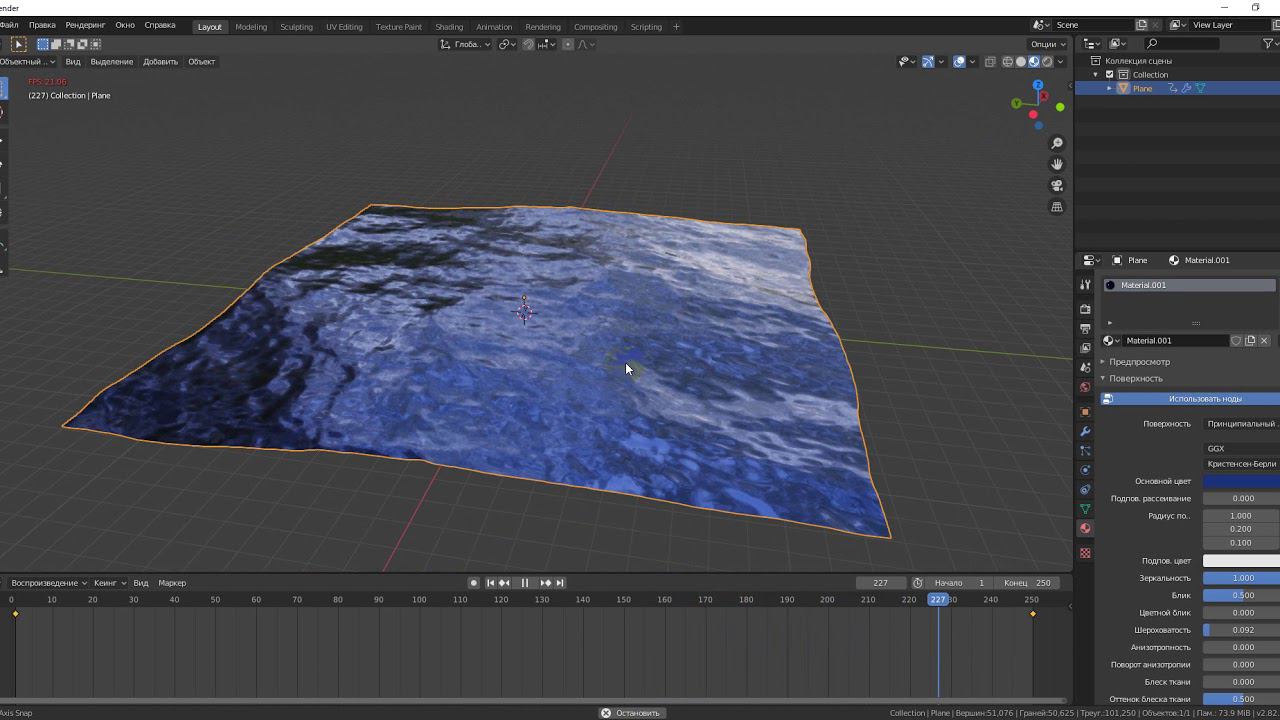This screenshot has height=720, width=1280.
Task: Uncheck the Collection visibility checkbox
Action: tap(1109, 75)
